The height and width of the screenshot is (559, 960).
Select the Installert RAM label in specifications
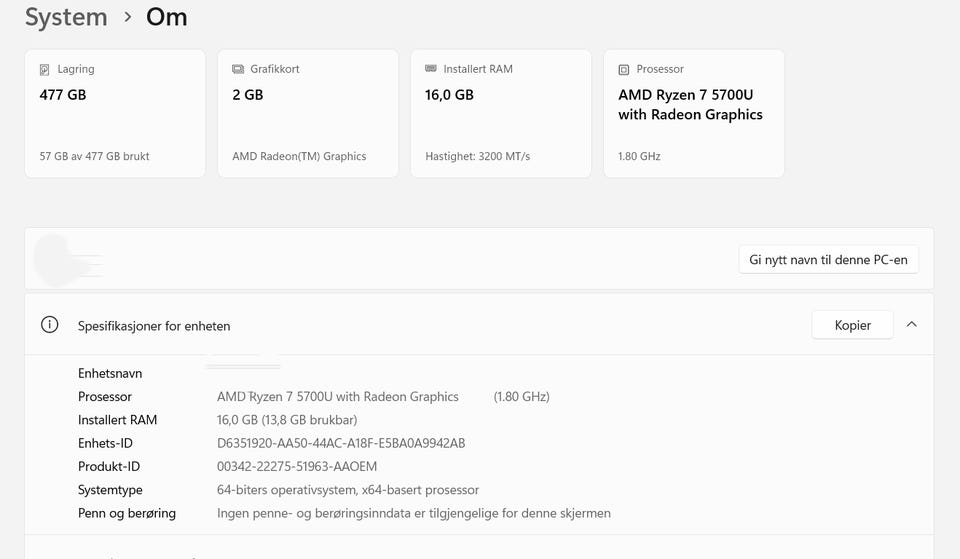(118, 420)
